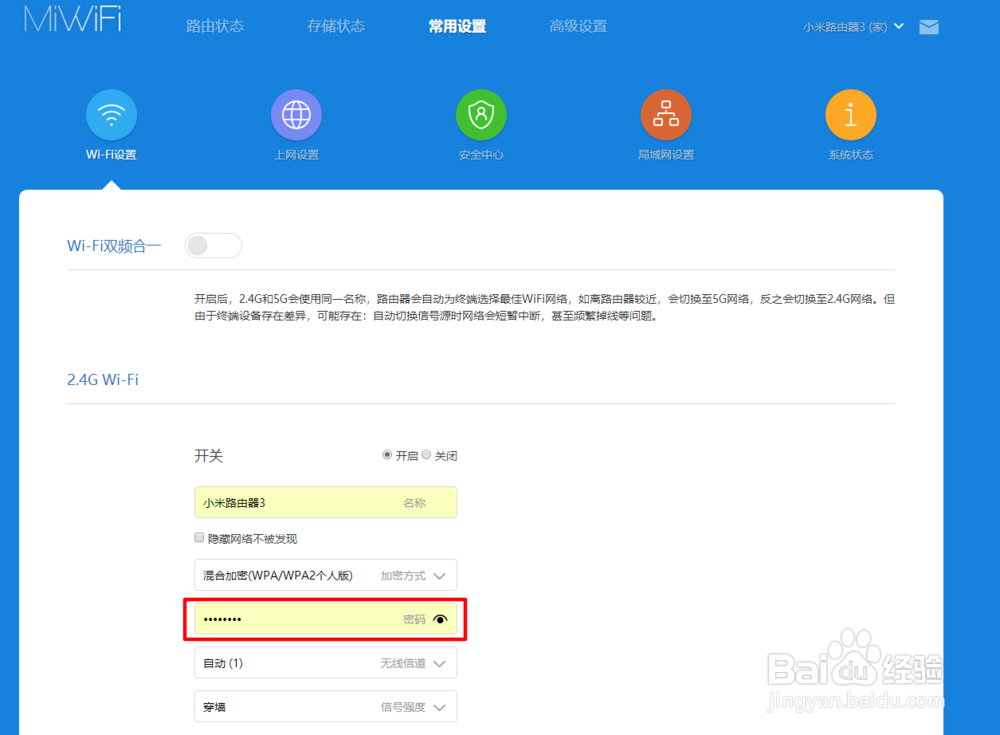This screenshot has width=1000, height=735.
Task: Click the Wi-Fi双频合一 label text
Action: pyautogui.click(x=114, y=246)
